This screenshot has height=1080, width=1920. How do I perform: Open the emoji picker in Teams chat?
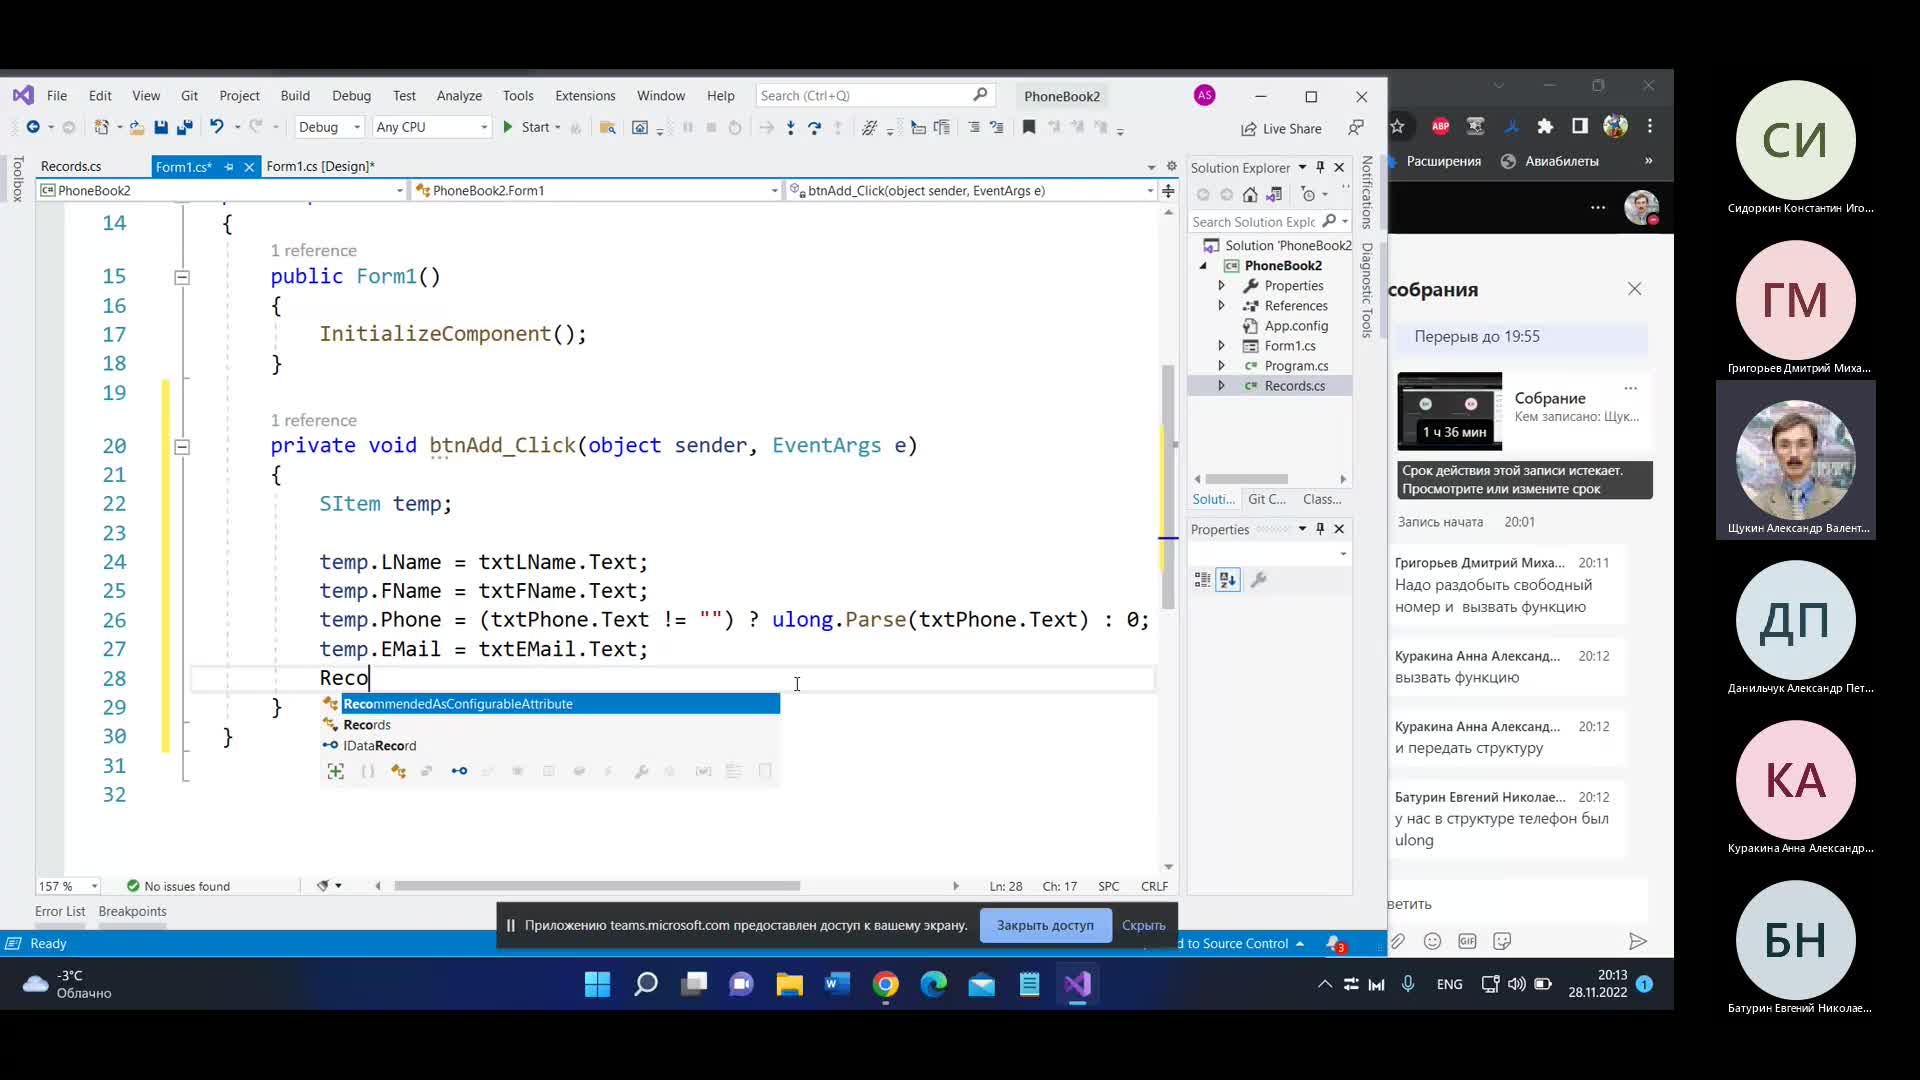point(1432,941)
